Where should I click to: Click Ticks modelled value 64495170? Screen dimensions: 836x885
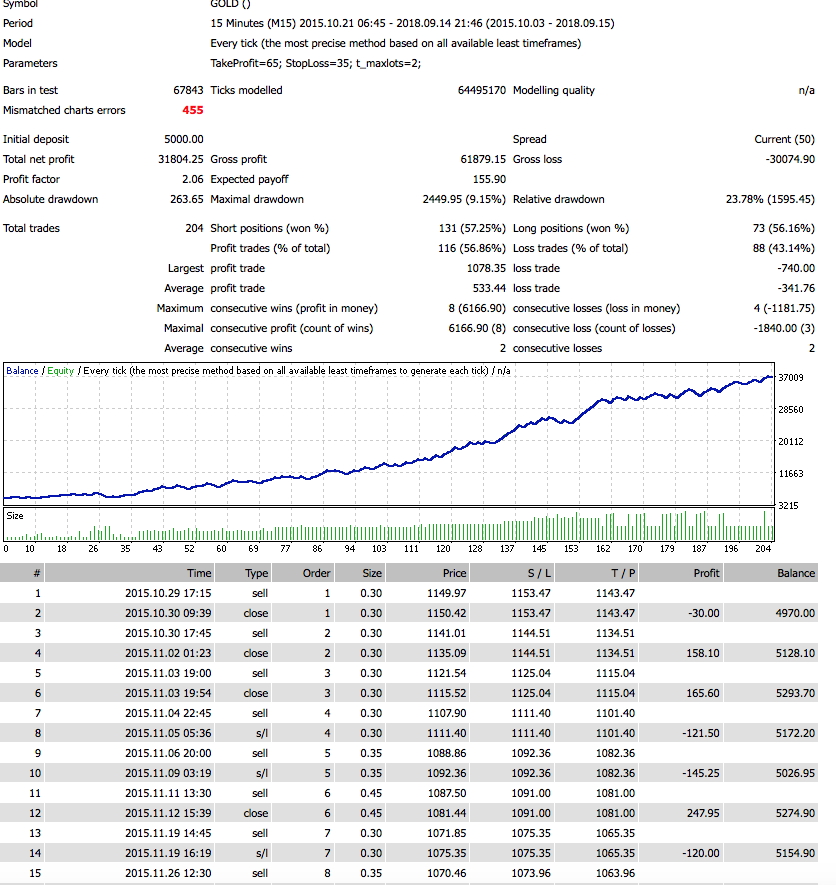click(x=482, y=90)
